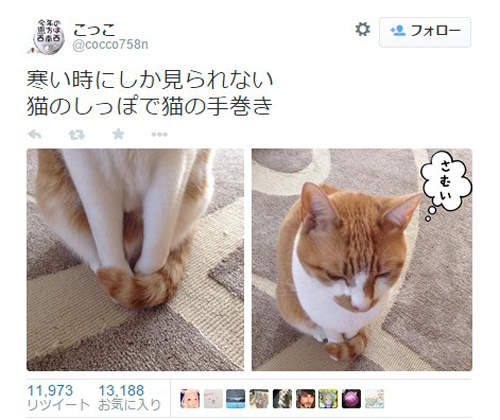This screenshot has width=500, height=420.
Task: Click the @cocco758n username handle
Action: click(x=110, y=44)
